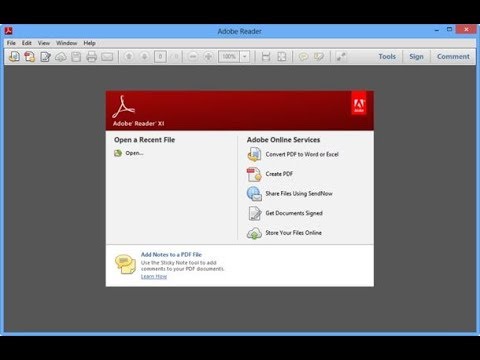Open the File menu
This screenshot has height=360, width=480.
(11, 43)
